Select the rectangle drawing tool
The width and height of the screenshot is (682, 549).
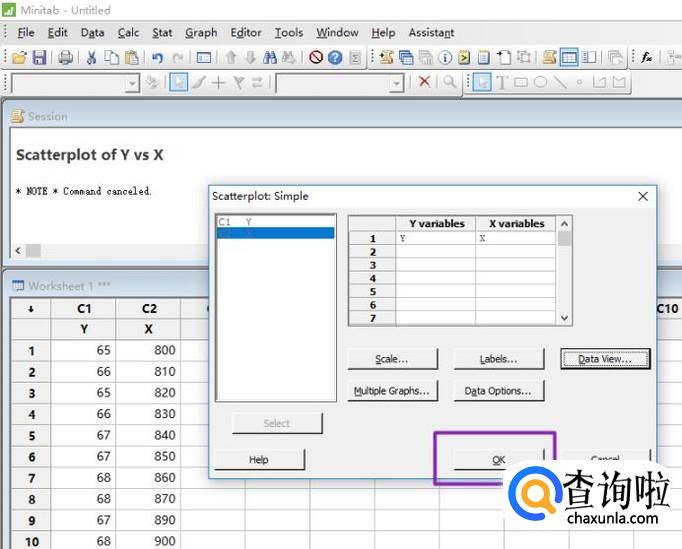(x=521, y=82)
